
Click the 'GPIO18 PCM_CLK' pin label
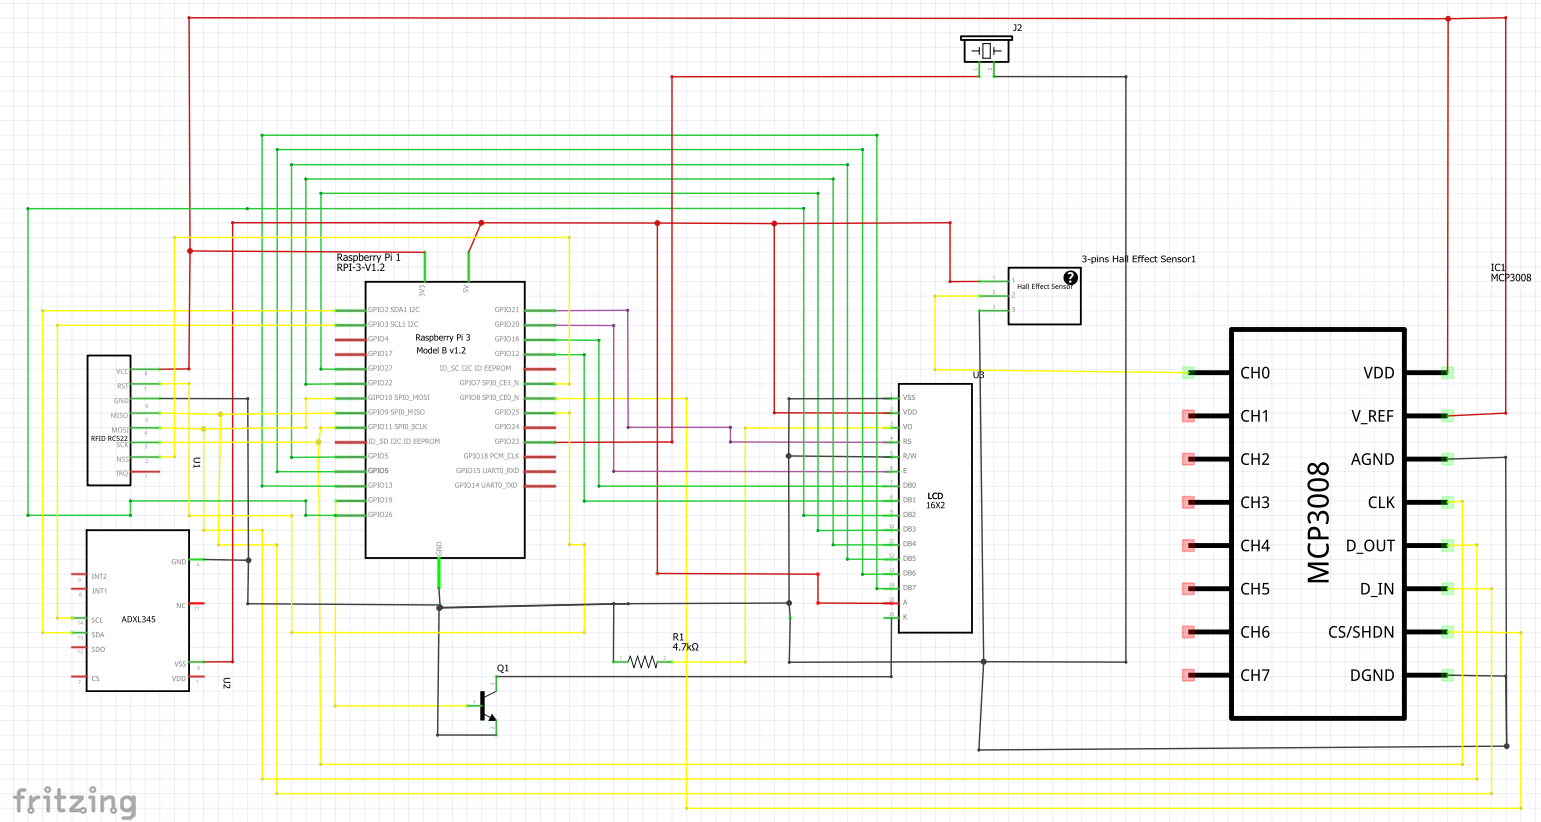(491, 456)
